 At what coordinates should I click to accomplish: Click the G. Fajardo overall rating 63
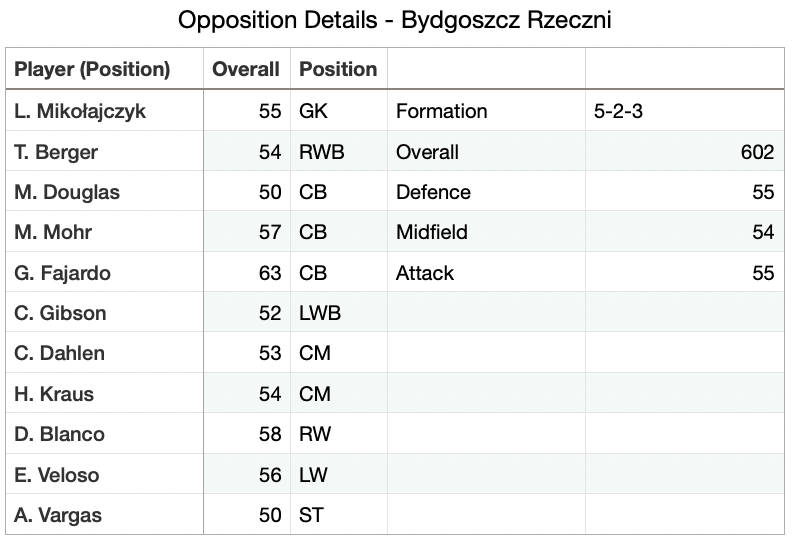[269, 273]
